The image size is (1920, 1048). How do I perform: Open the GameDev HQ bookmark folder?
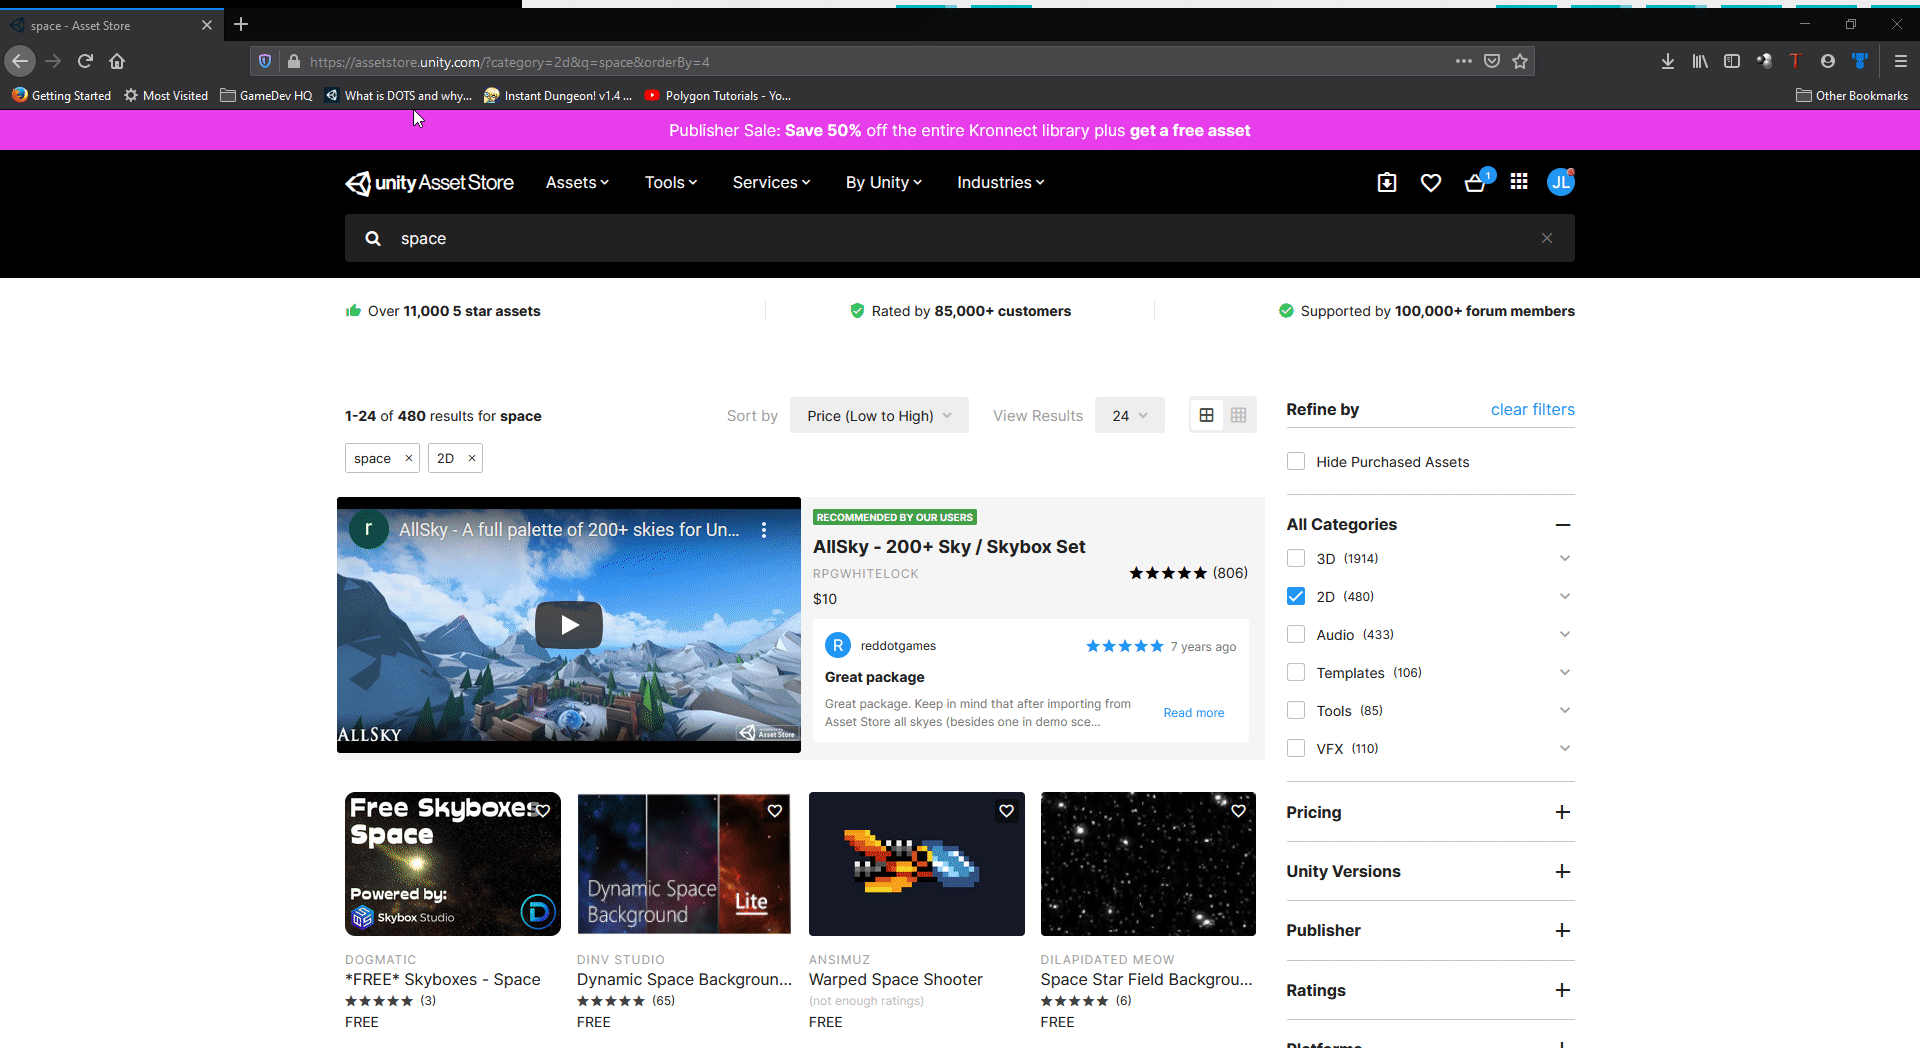(x=266, y=96)
